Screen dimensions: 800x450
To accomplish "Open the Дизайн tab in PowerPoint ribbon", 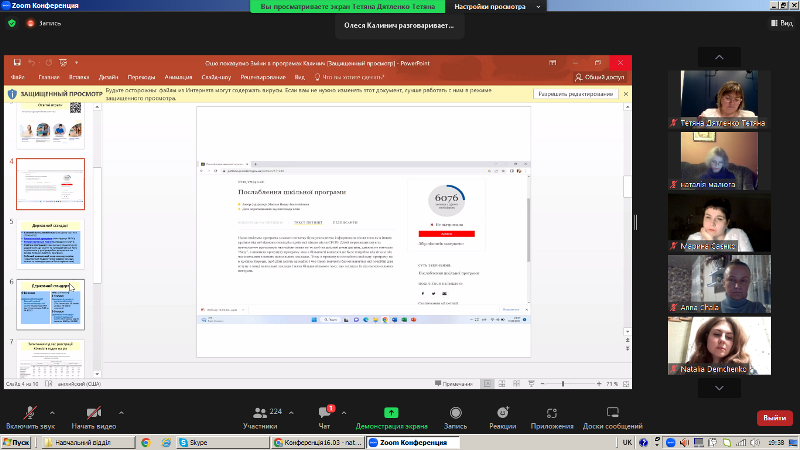I will click(x=109, y=77).
